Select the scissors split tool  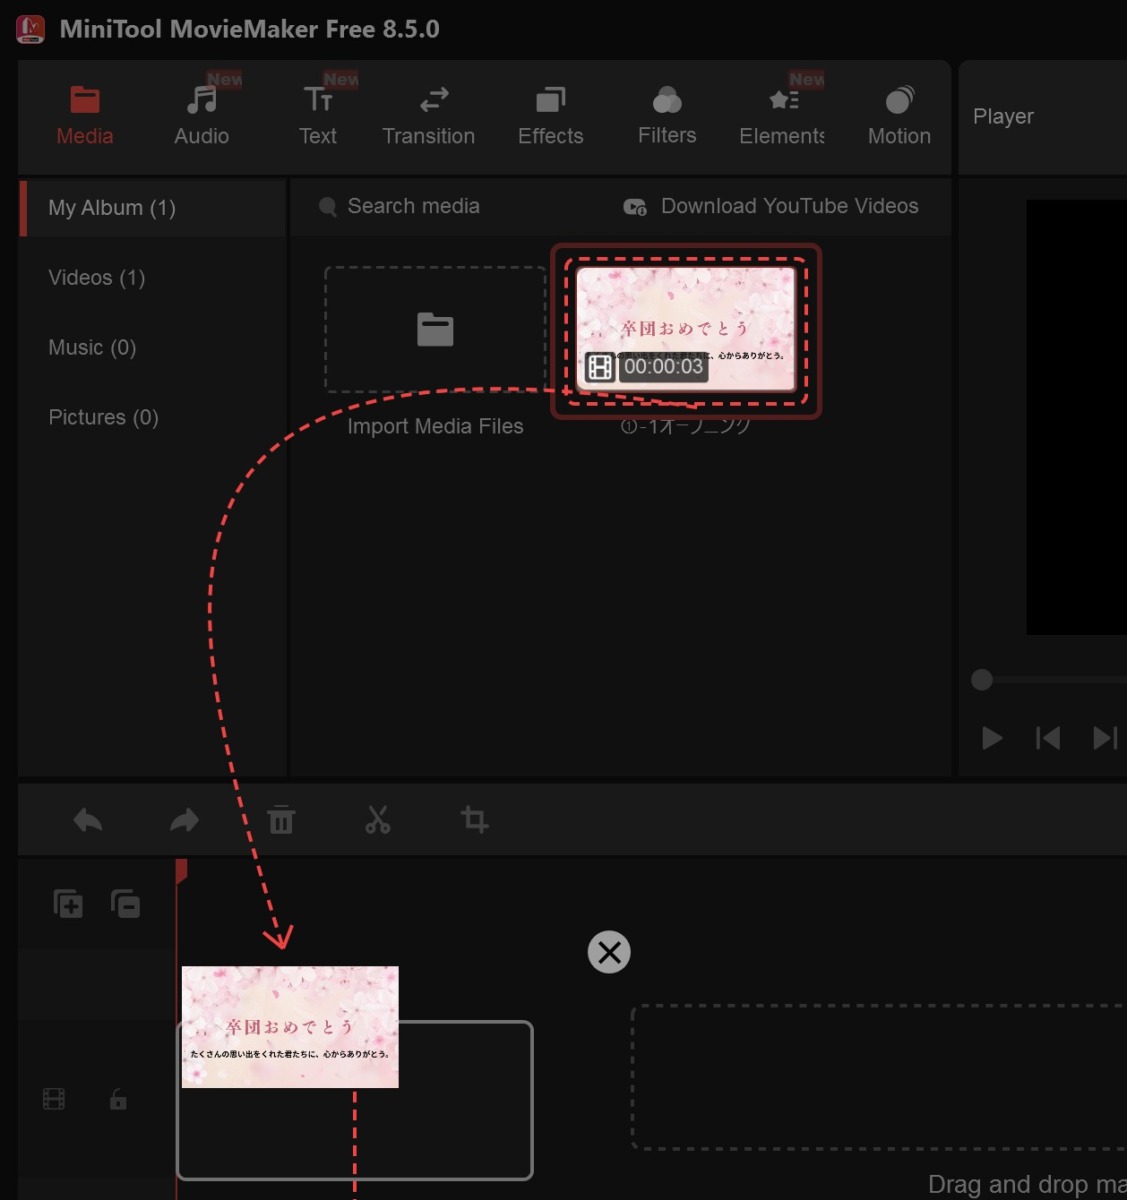click(378, 820)
